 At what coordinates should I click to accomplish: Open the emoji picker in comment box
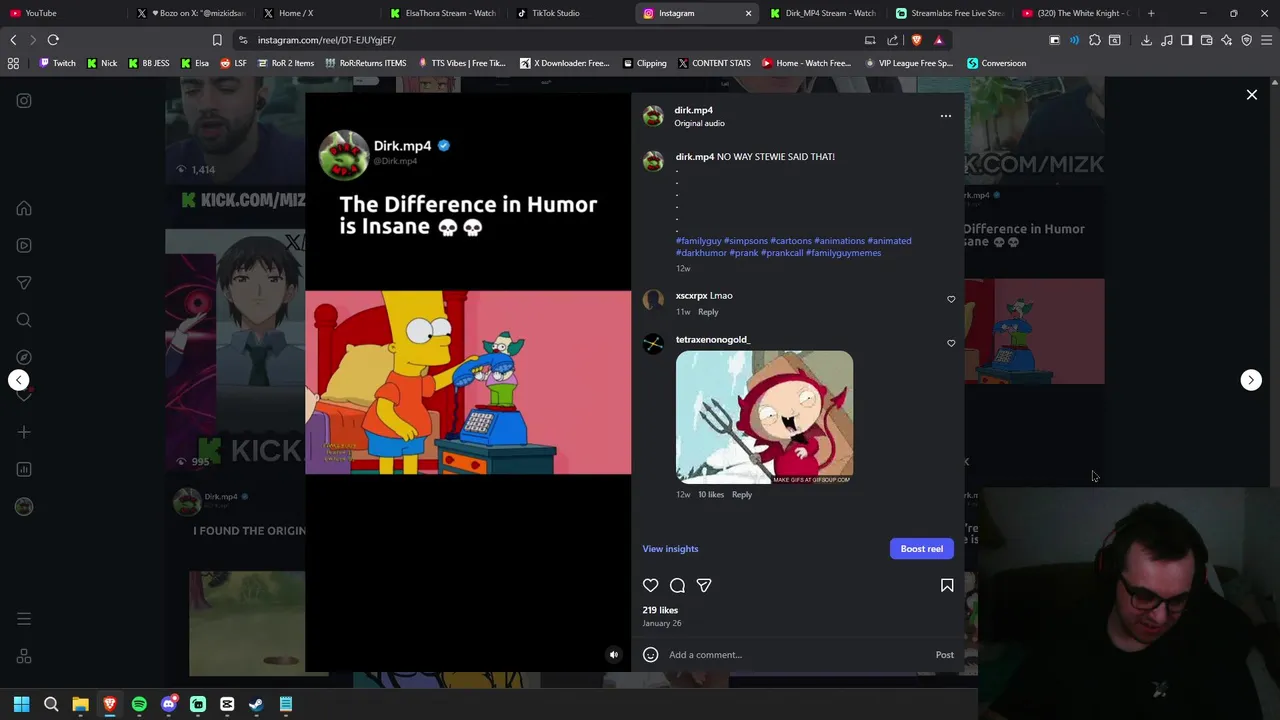click(651, 655)
